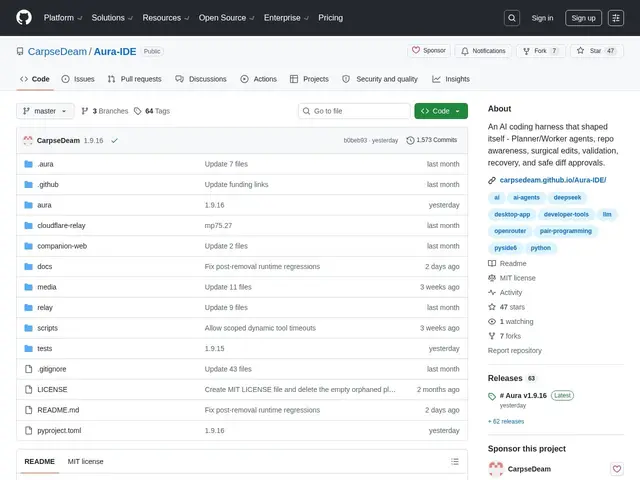Click the LICENSE file icon

coord(28,389)
